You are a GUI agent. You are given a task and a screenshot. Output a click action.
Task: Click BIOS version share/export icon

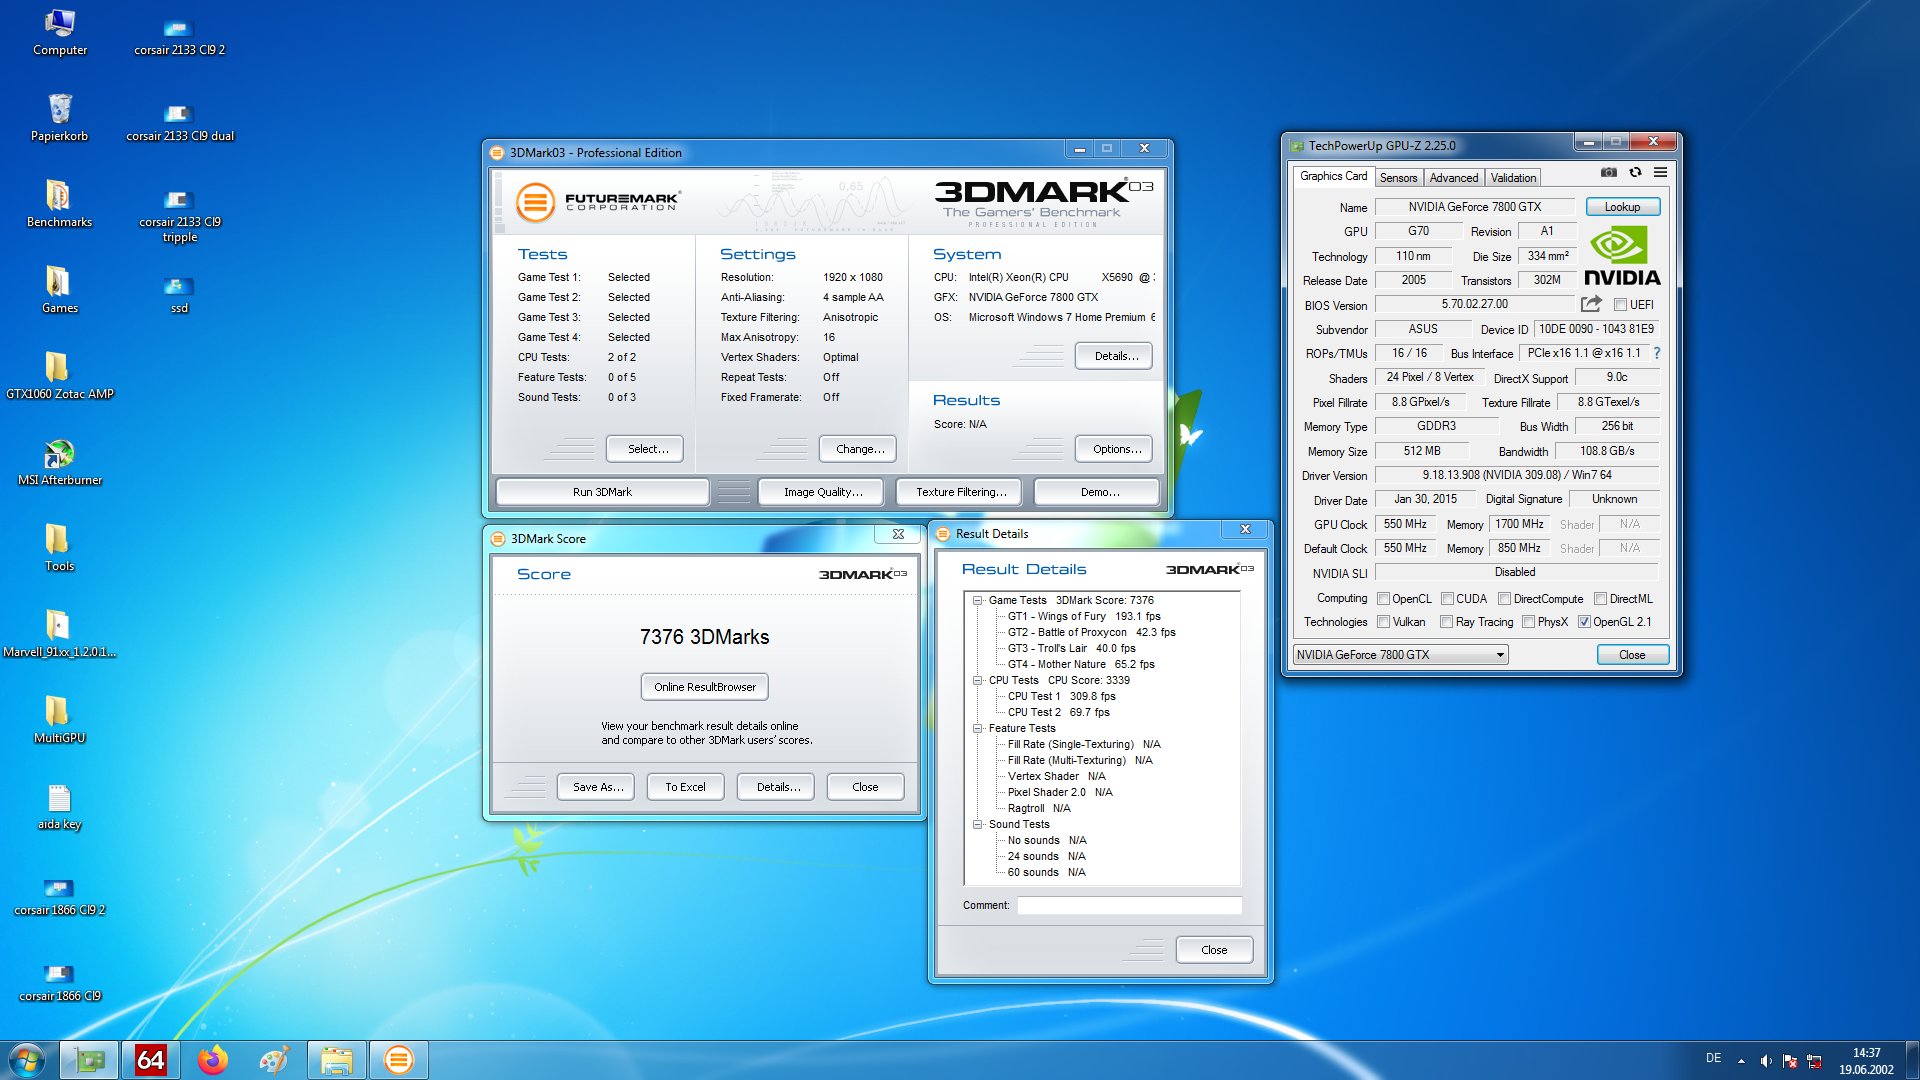[x=1591, y=304]
